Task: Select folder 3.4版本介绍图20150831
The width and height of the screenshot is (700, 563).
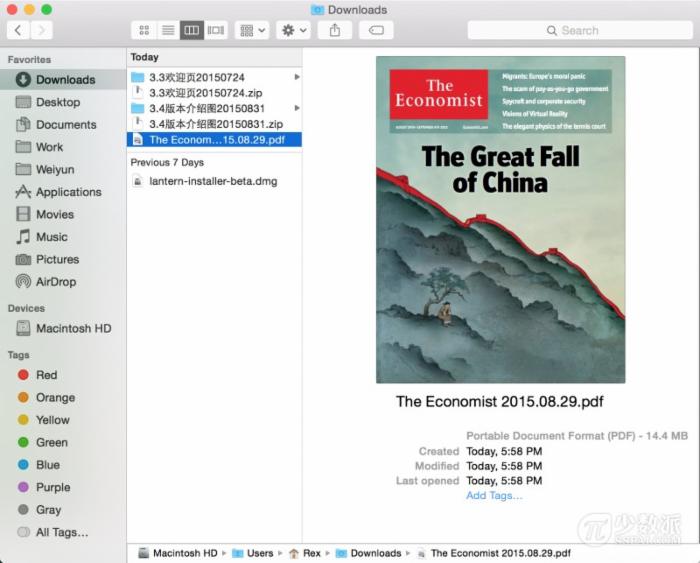Action: click(x=214, y=108)
